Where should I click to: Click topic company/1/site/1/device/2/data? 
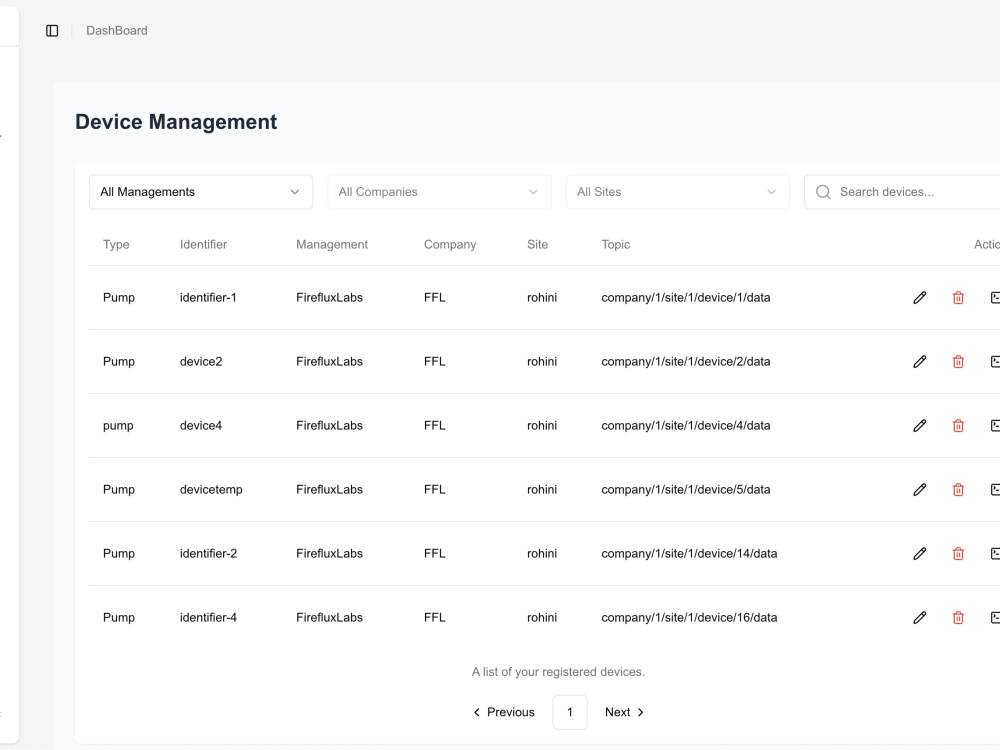point(686,362)
